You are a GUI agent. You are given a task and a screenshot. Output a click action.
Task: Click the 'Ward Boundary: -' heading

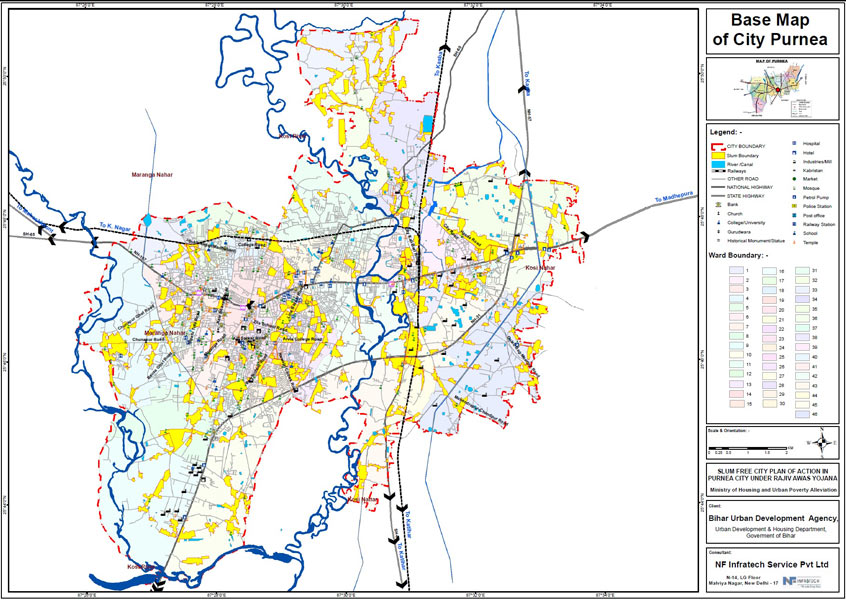pos(739,256)
